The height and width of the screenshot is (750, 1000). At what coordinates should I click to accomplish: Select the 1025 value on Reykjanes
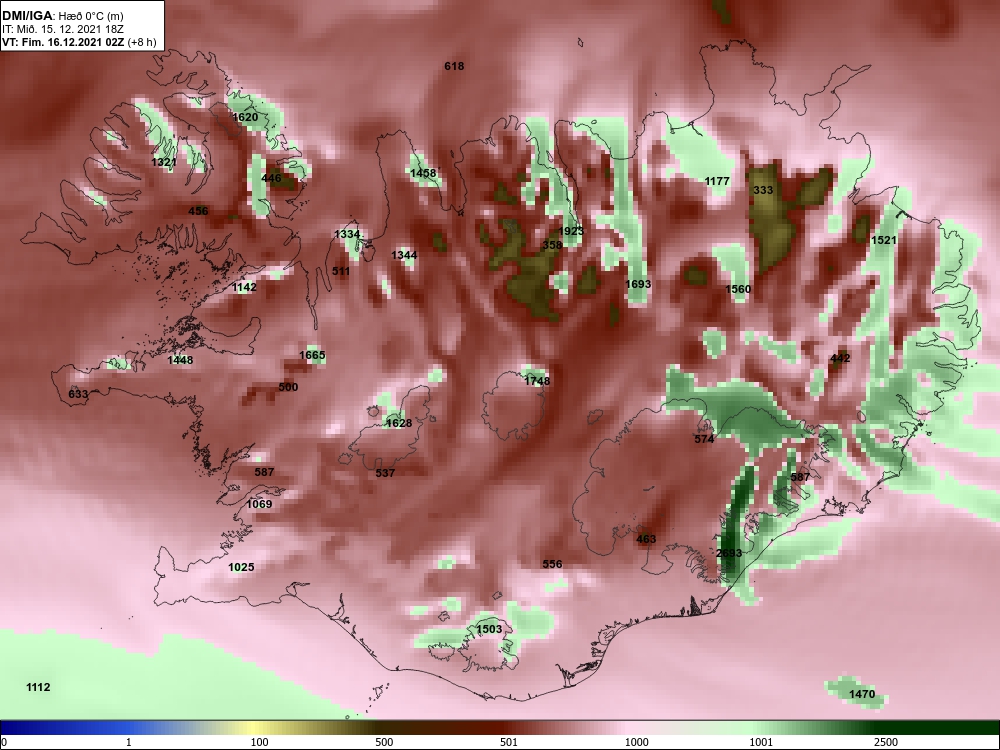[x=241, y=568]
